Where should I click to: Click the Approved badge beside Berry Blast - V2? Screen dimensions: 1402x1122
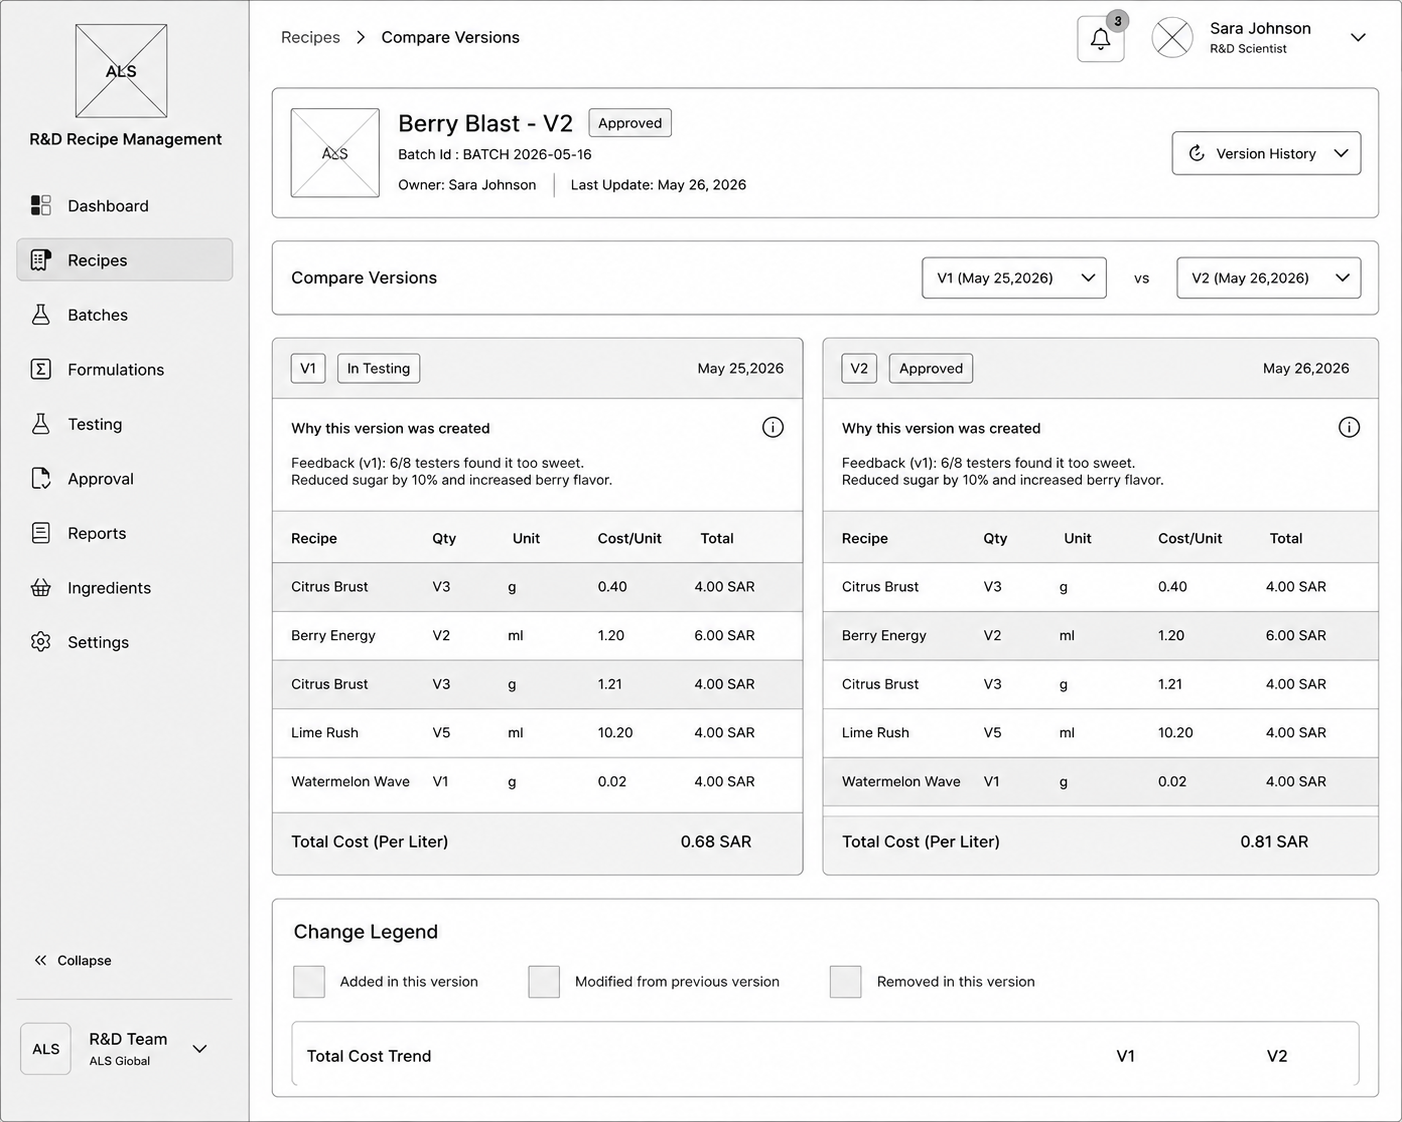[630, 123]
